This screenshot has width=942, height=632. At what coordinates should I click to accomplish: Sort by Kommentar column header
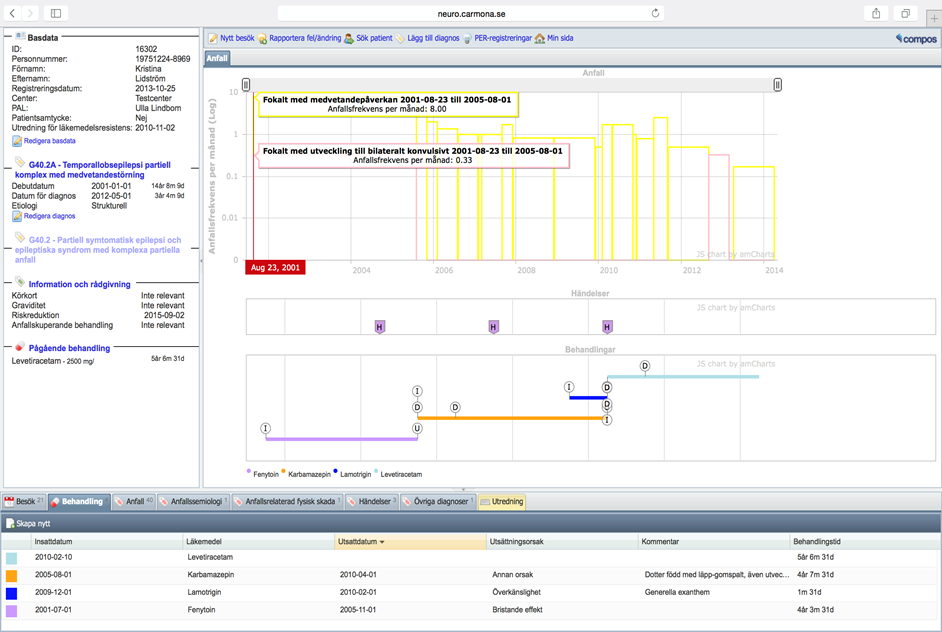click(714, 541)
